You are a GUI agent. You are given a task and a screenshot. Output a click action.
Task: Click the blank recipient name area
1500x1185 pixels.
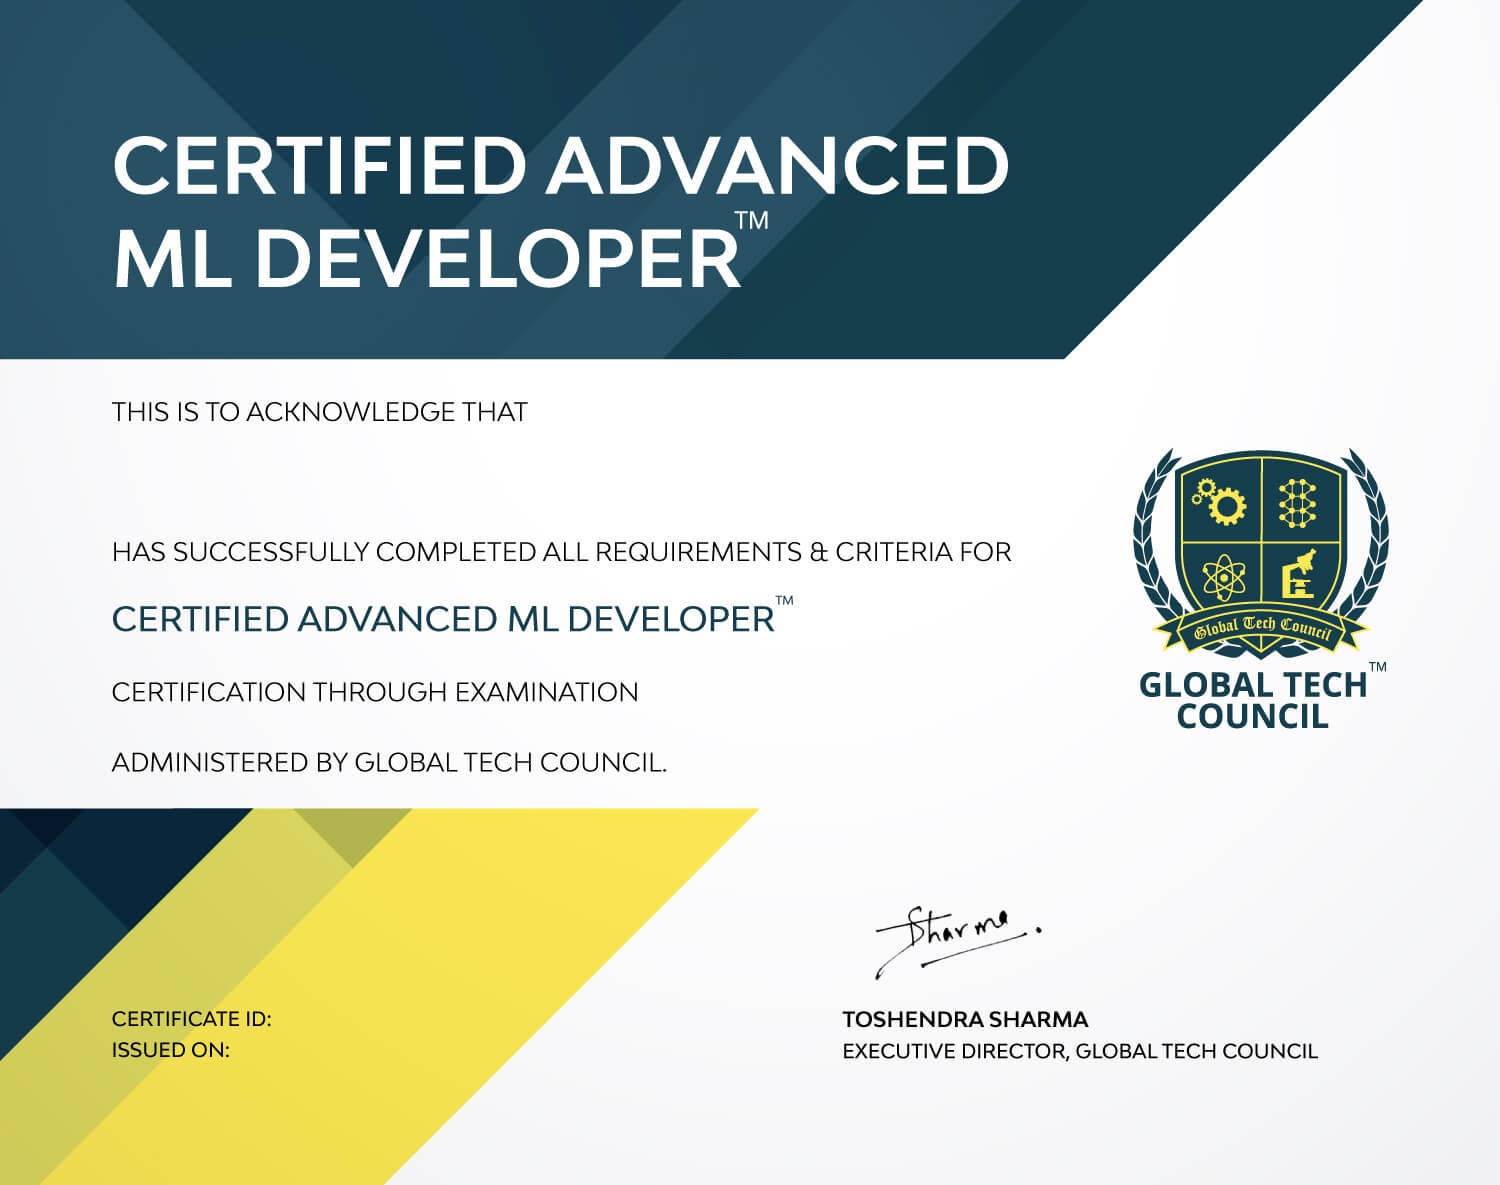(560, 482)
